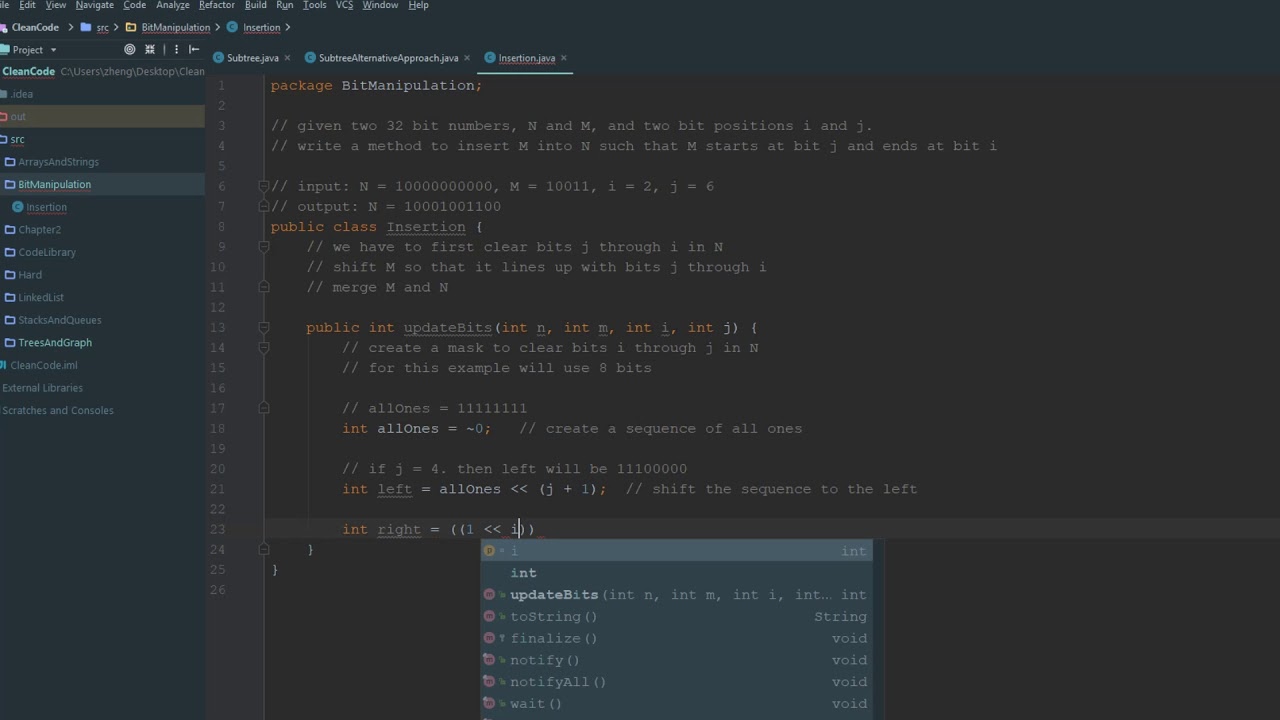Close the Insertion.java tab
The width and height of the screenshot is (1280, 720).
[x=564, y=58]
